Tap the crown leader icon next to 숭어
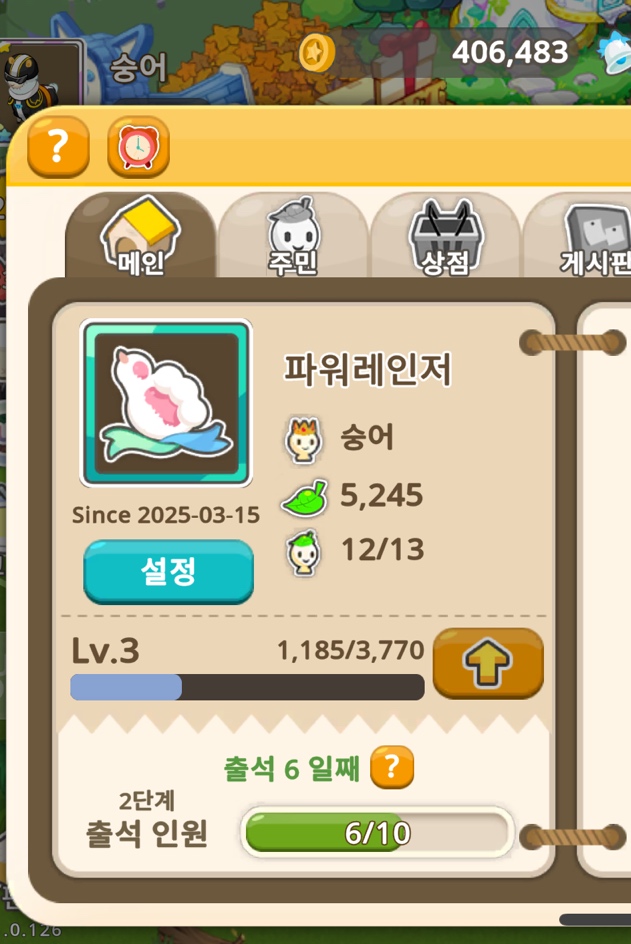The image size is (631, 944). 303,439
